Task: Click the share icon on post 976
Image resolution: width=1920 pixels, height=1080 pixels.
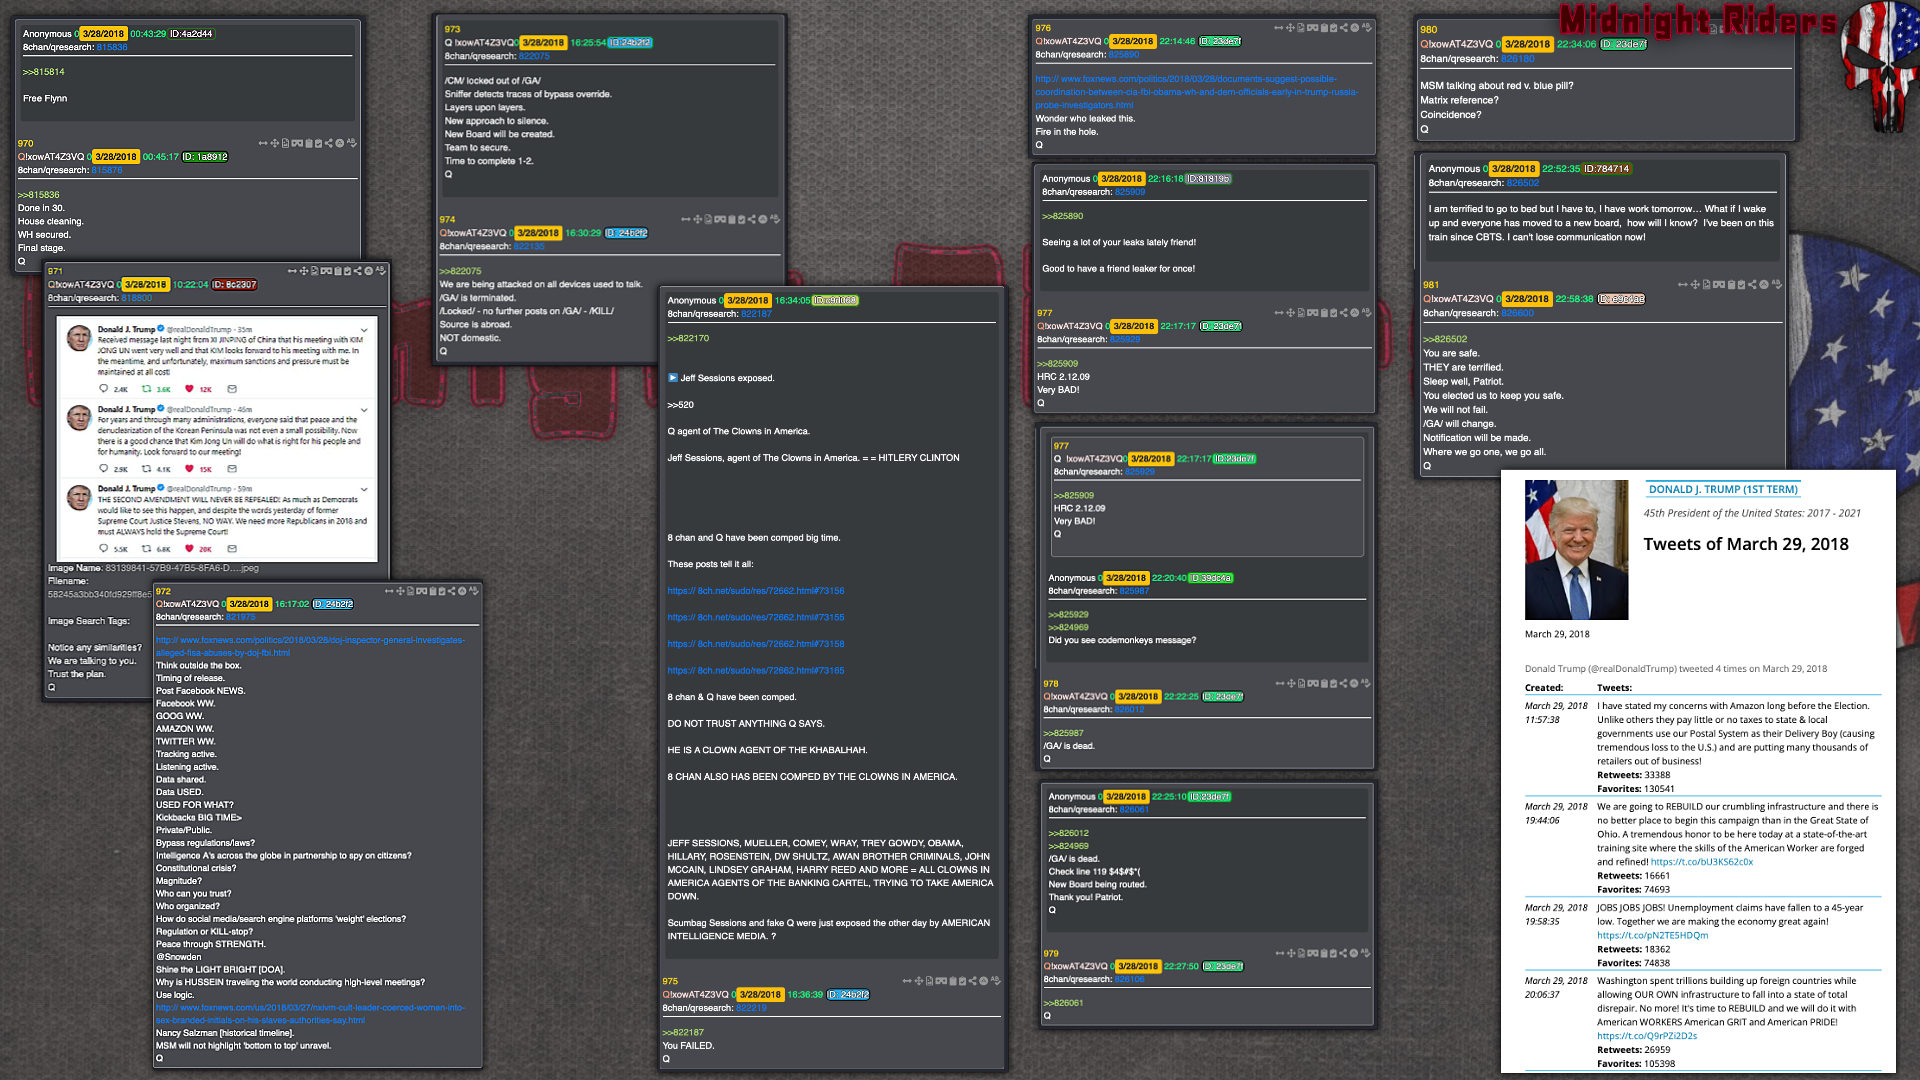Action: click(x=1344, y=28)
